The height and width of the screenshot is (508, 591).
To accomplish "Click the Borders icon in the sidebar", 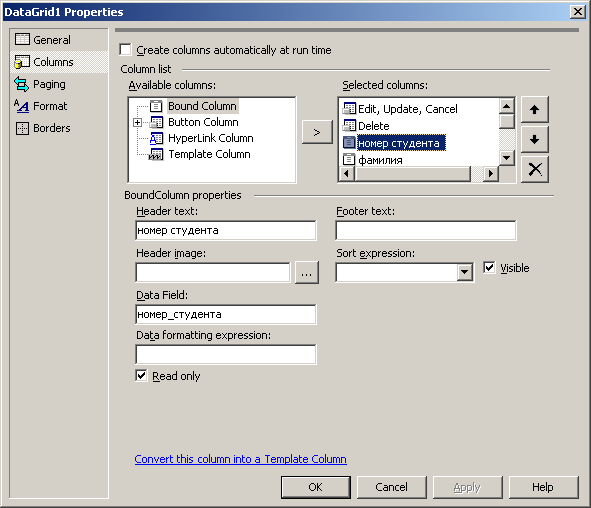I will (x=22, y=128).
